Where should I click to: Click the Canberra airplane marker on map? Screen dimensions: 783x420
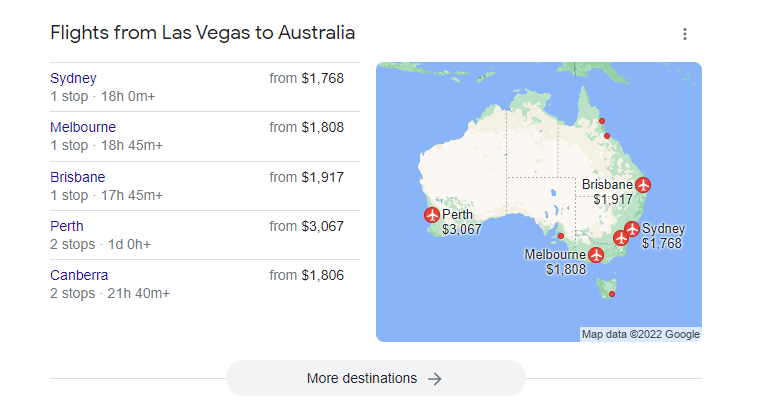pos(621,238)
